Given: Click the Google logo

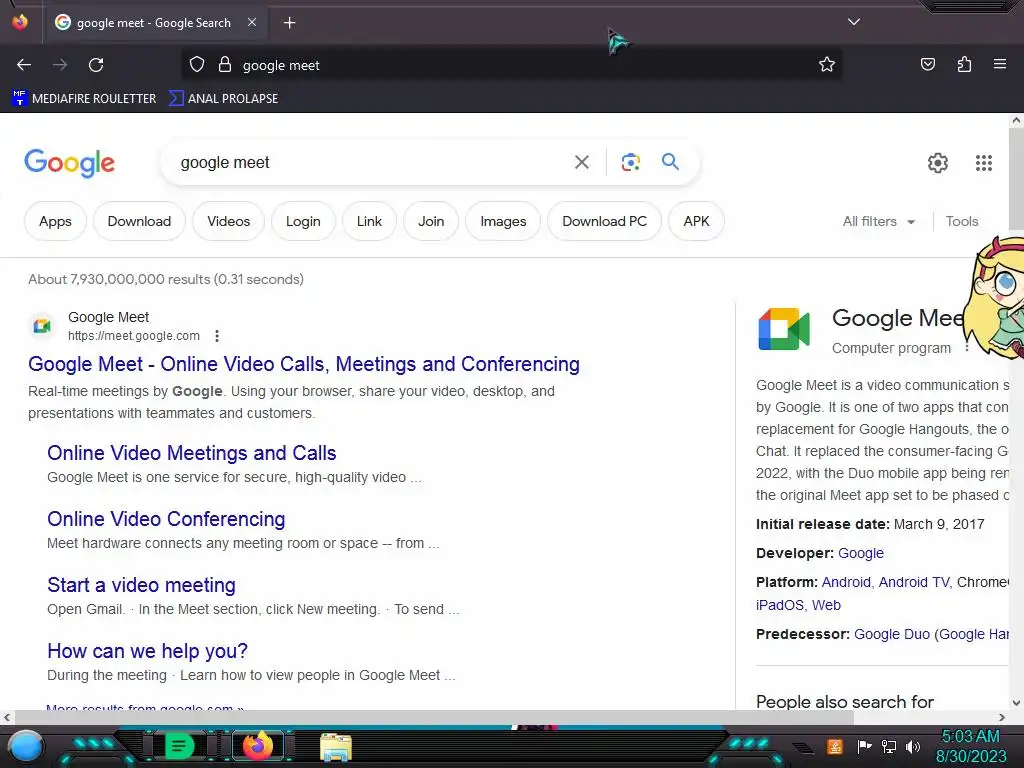Looking at the screenshot, I should pos(69,163).
